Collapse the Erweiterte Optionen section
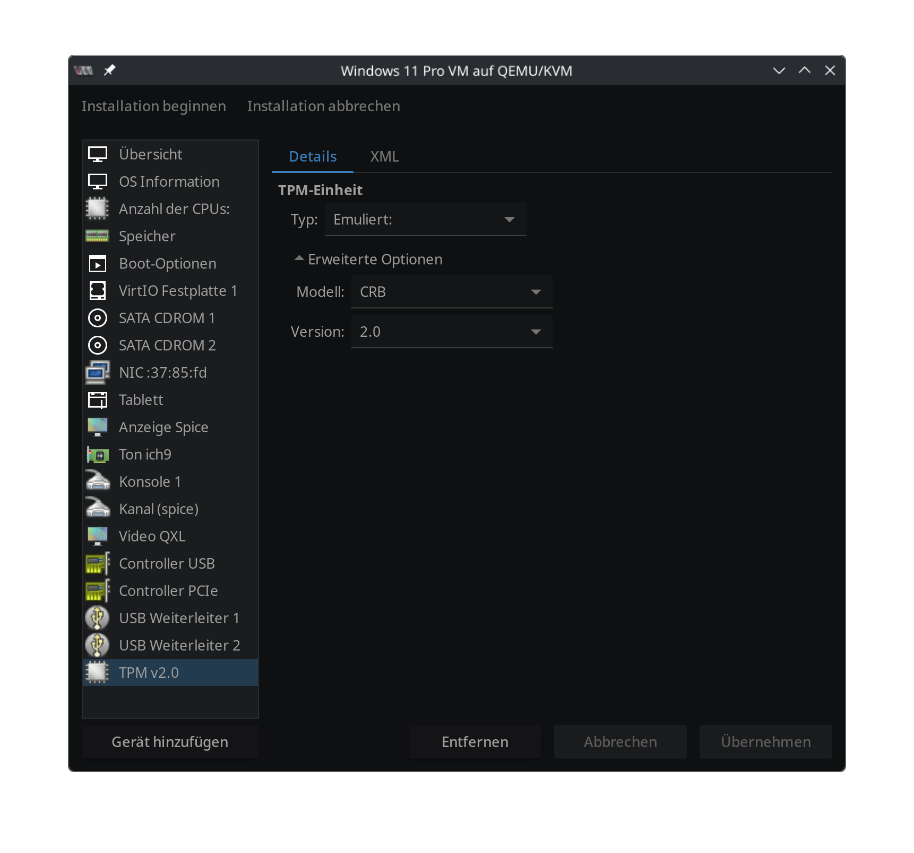This screenshot has height=853, width=914. pyautogui.click(x=368, y=259)
